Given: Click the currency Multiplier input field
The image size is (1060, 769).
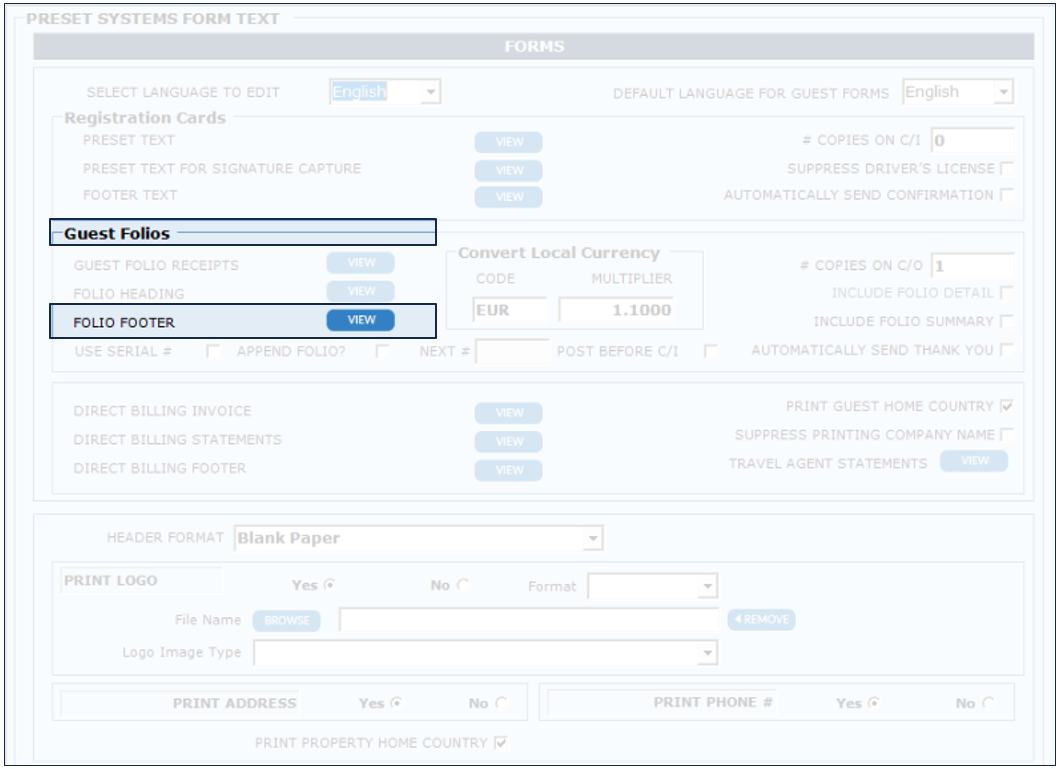Looking at the screenshot, I should pyautogui.click(x=616, y=310).
